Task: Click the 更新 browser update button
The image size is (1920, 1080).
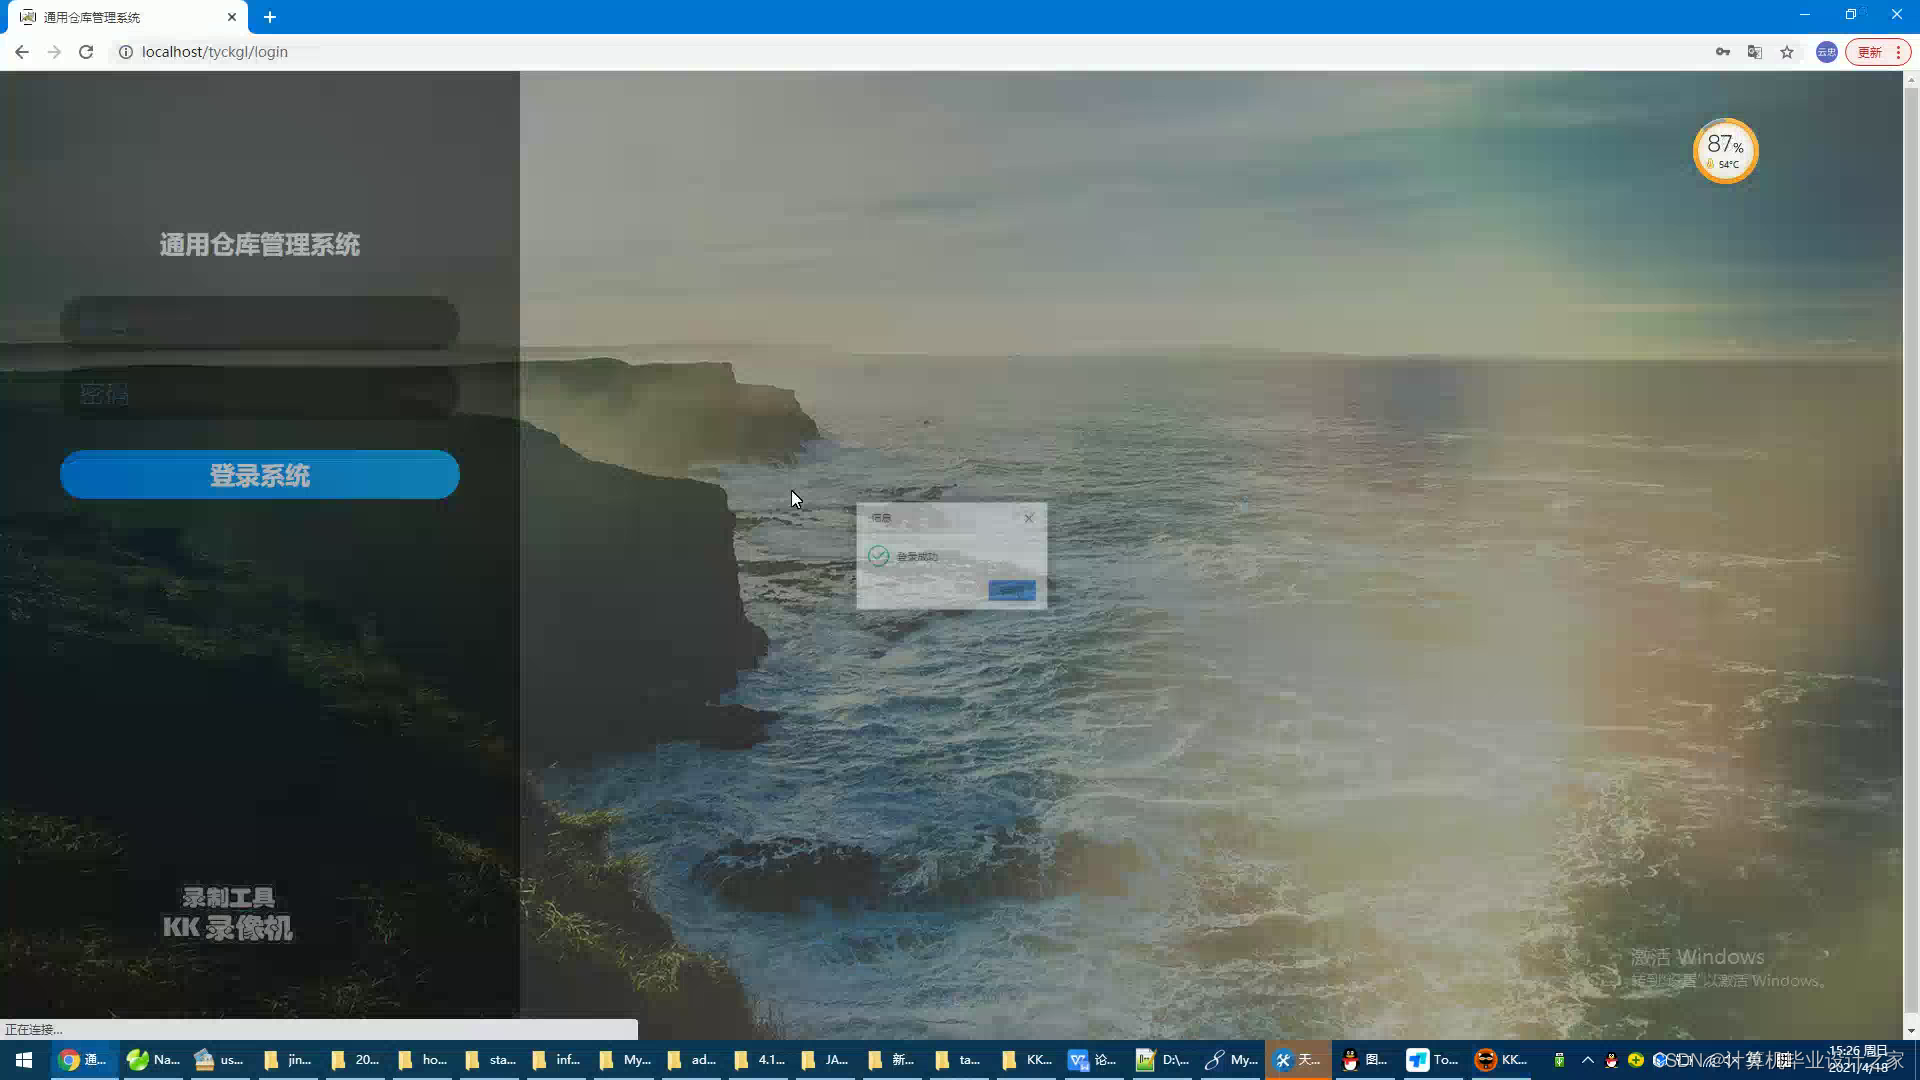Action: click(1870, 52)
